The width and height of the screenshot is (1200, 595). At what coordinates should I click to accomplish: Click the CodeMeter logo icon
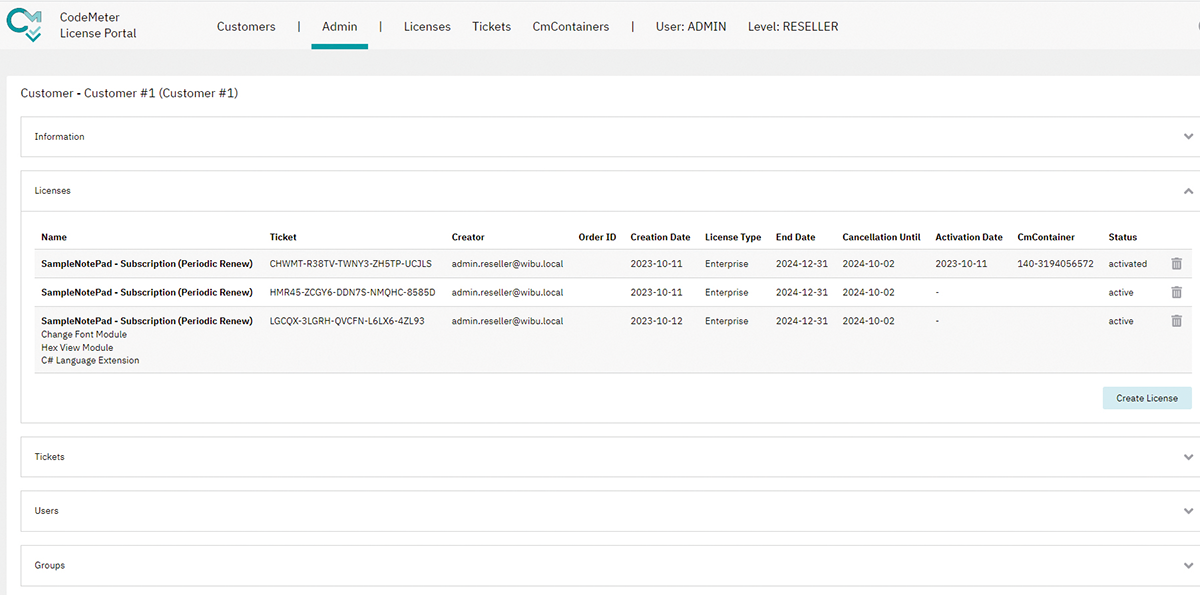[x=25, y=25]
